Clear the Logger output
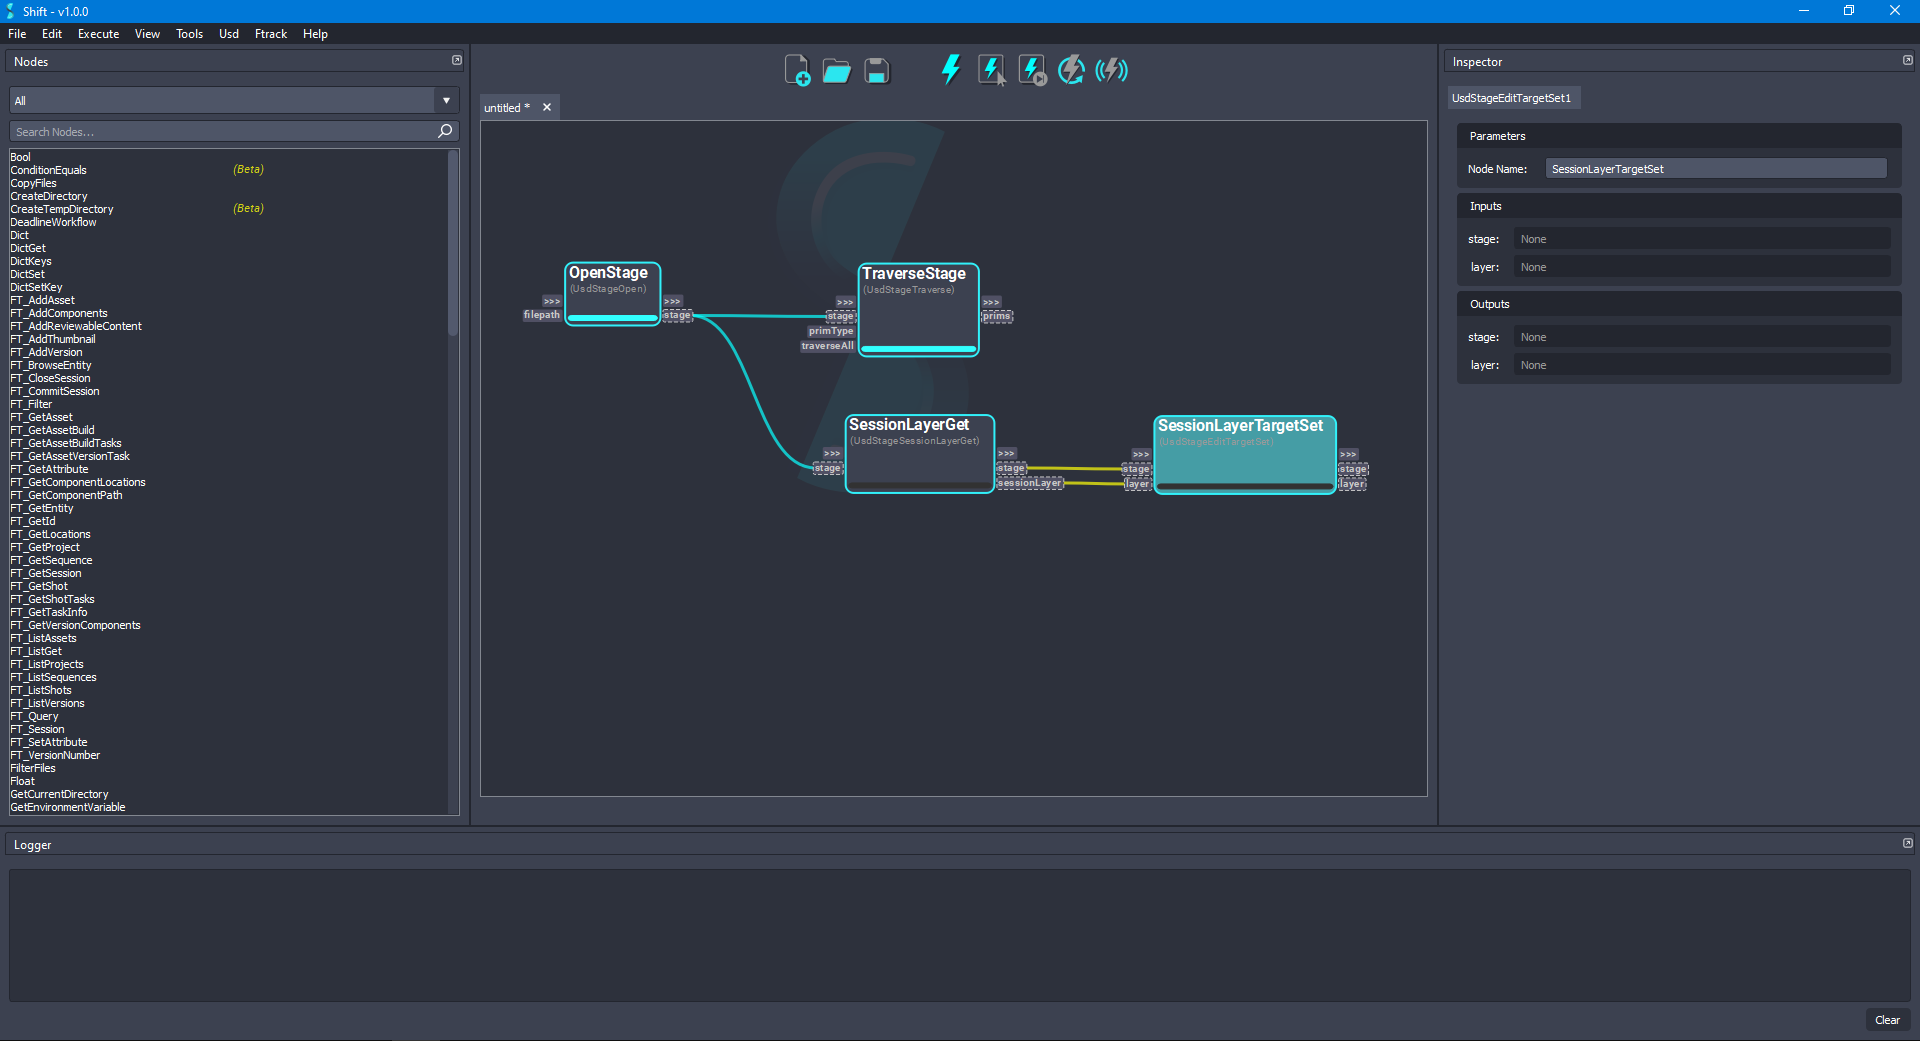This screenshot has height=1041, width=1920. (x=1887, y=1020)
